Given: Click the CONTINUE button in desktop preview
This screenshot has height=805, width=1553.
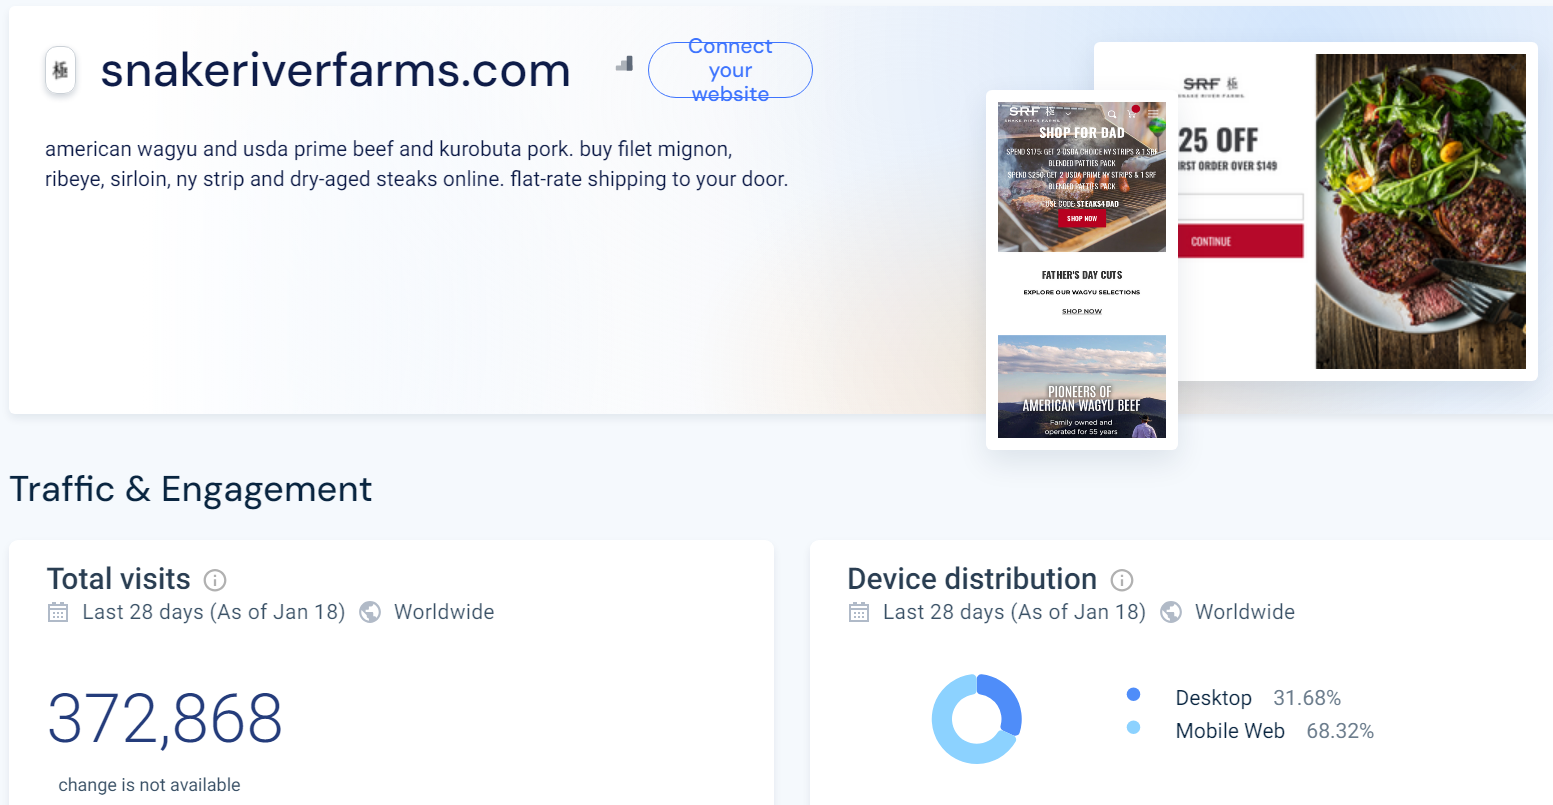Looking at the screenshot, I should point(1241,241).
